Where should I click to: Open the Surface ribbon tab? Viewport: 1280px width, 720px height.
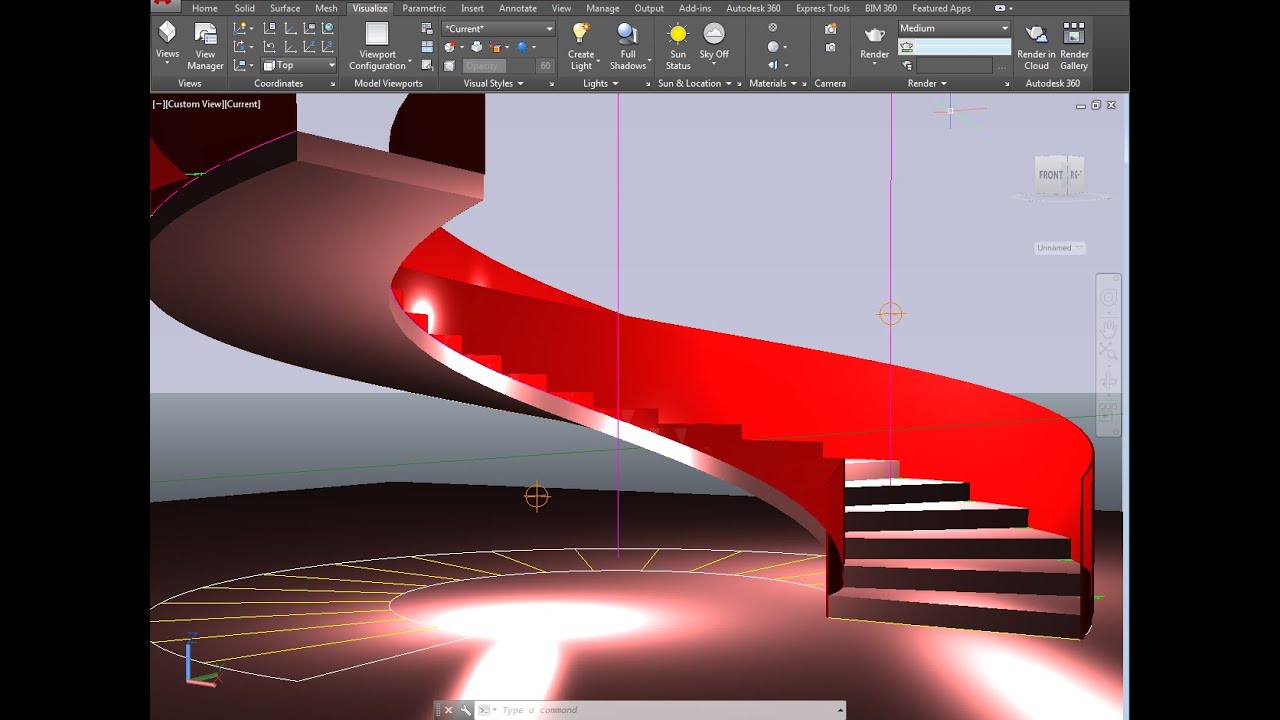(285, 8)
